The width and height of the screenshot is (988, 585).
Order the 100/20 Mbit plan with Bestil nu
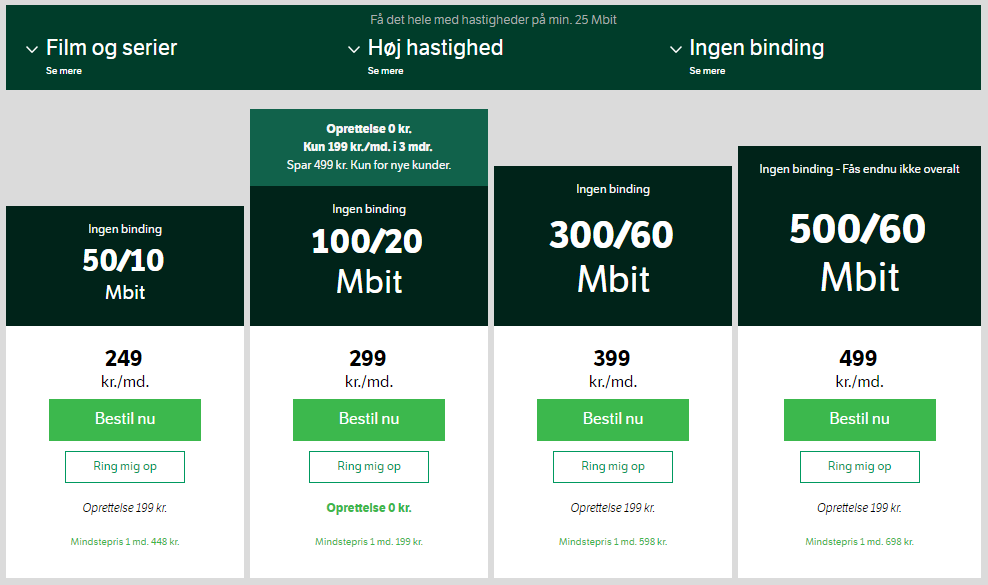[x=369, y=419]
